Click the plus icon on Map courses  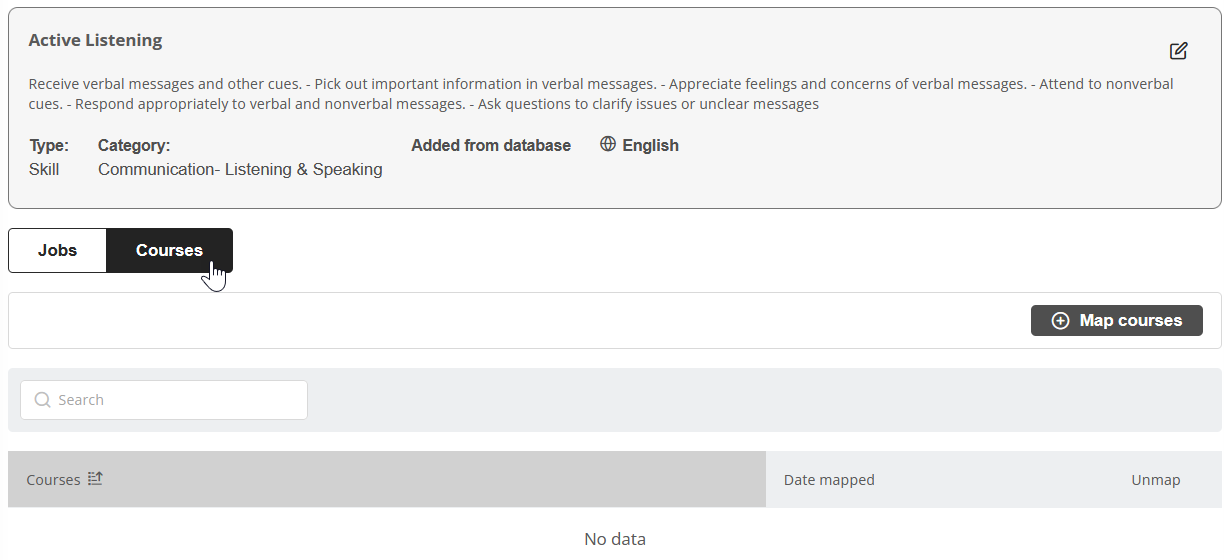[x=1061, y=321]
